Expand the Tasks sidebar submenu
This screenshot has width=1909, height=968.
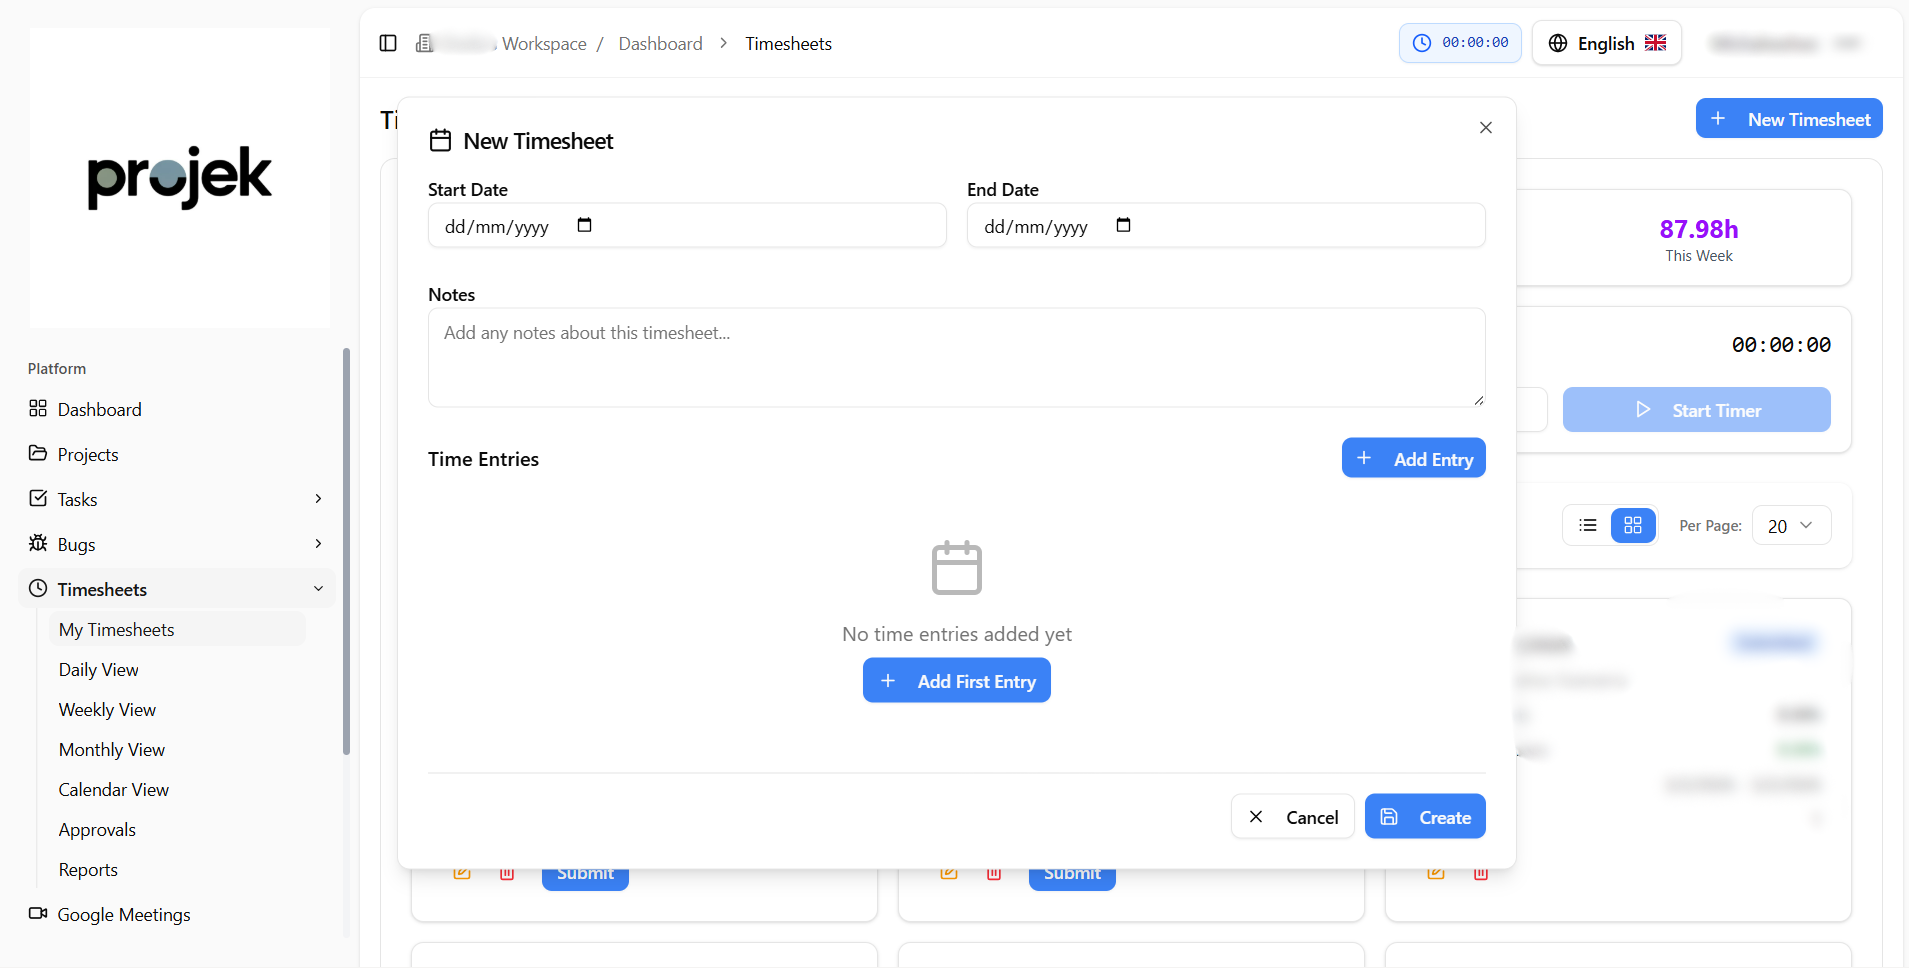tap(318, 498)
